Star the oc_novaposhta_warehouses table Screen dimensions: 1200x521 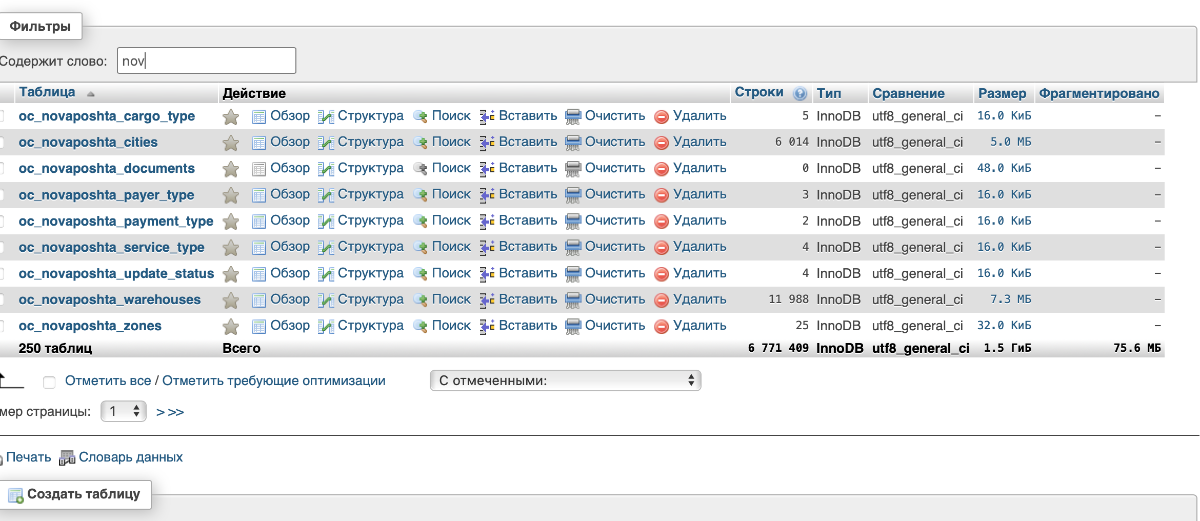pos(231,300)
